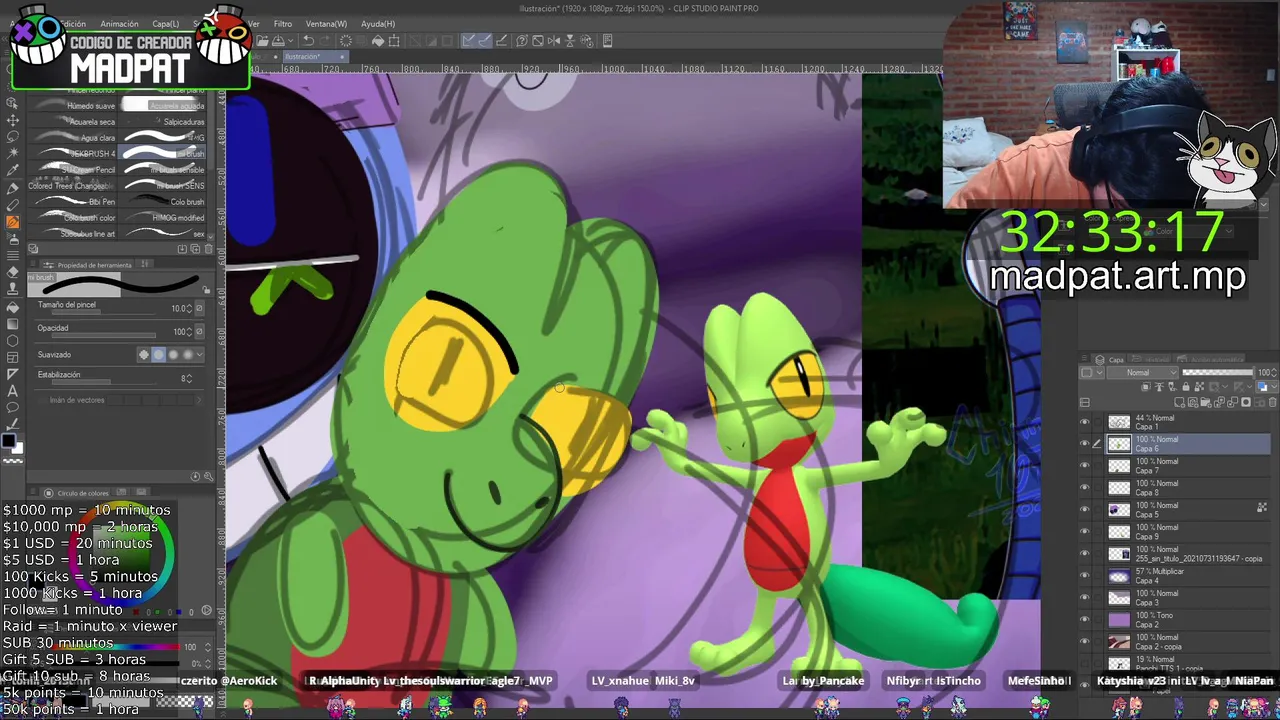The image size is (1280, 720).
Task: Select the second Suavizado anti-aliasing option
Action: click(x=159, y=355)
